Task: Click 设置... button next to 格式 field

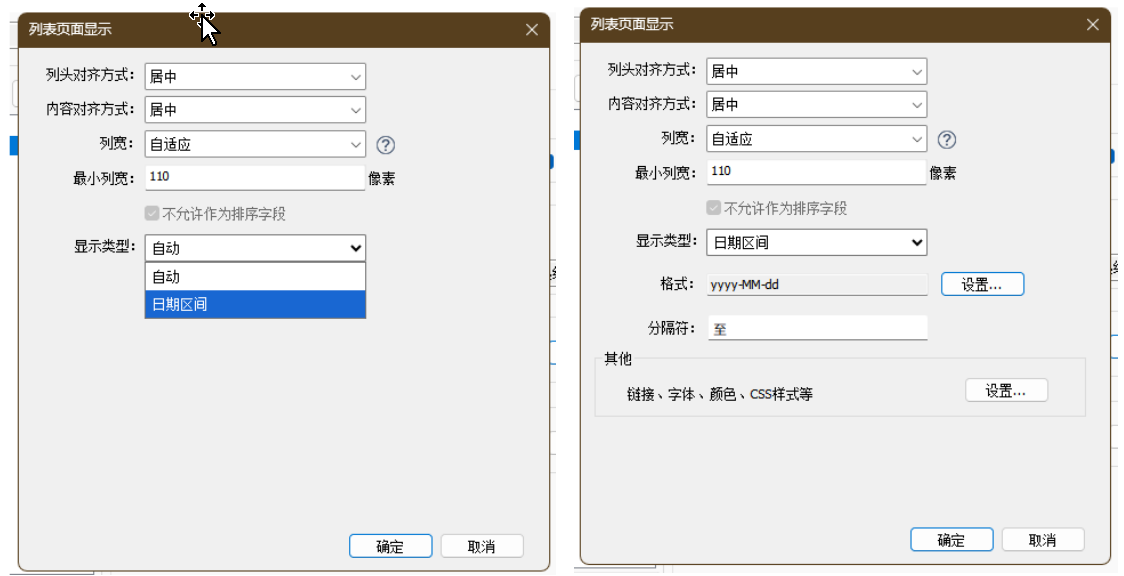Action: (982, 285)
